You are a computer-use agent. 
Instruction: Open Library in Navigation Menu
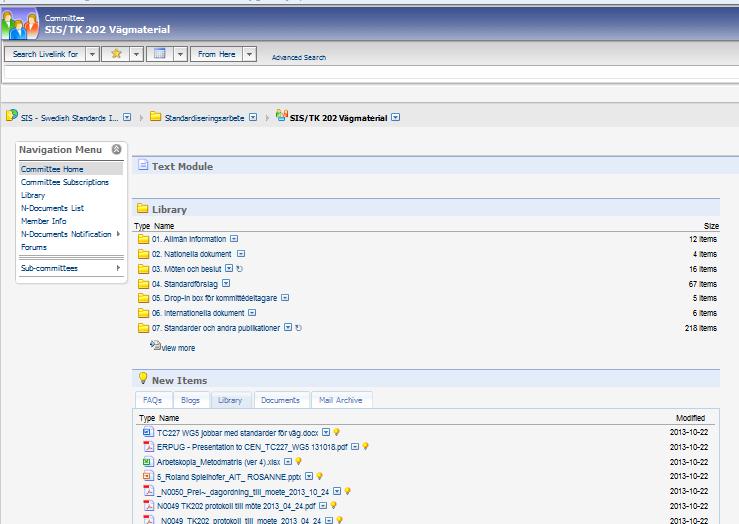tap(33, 195)
